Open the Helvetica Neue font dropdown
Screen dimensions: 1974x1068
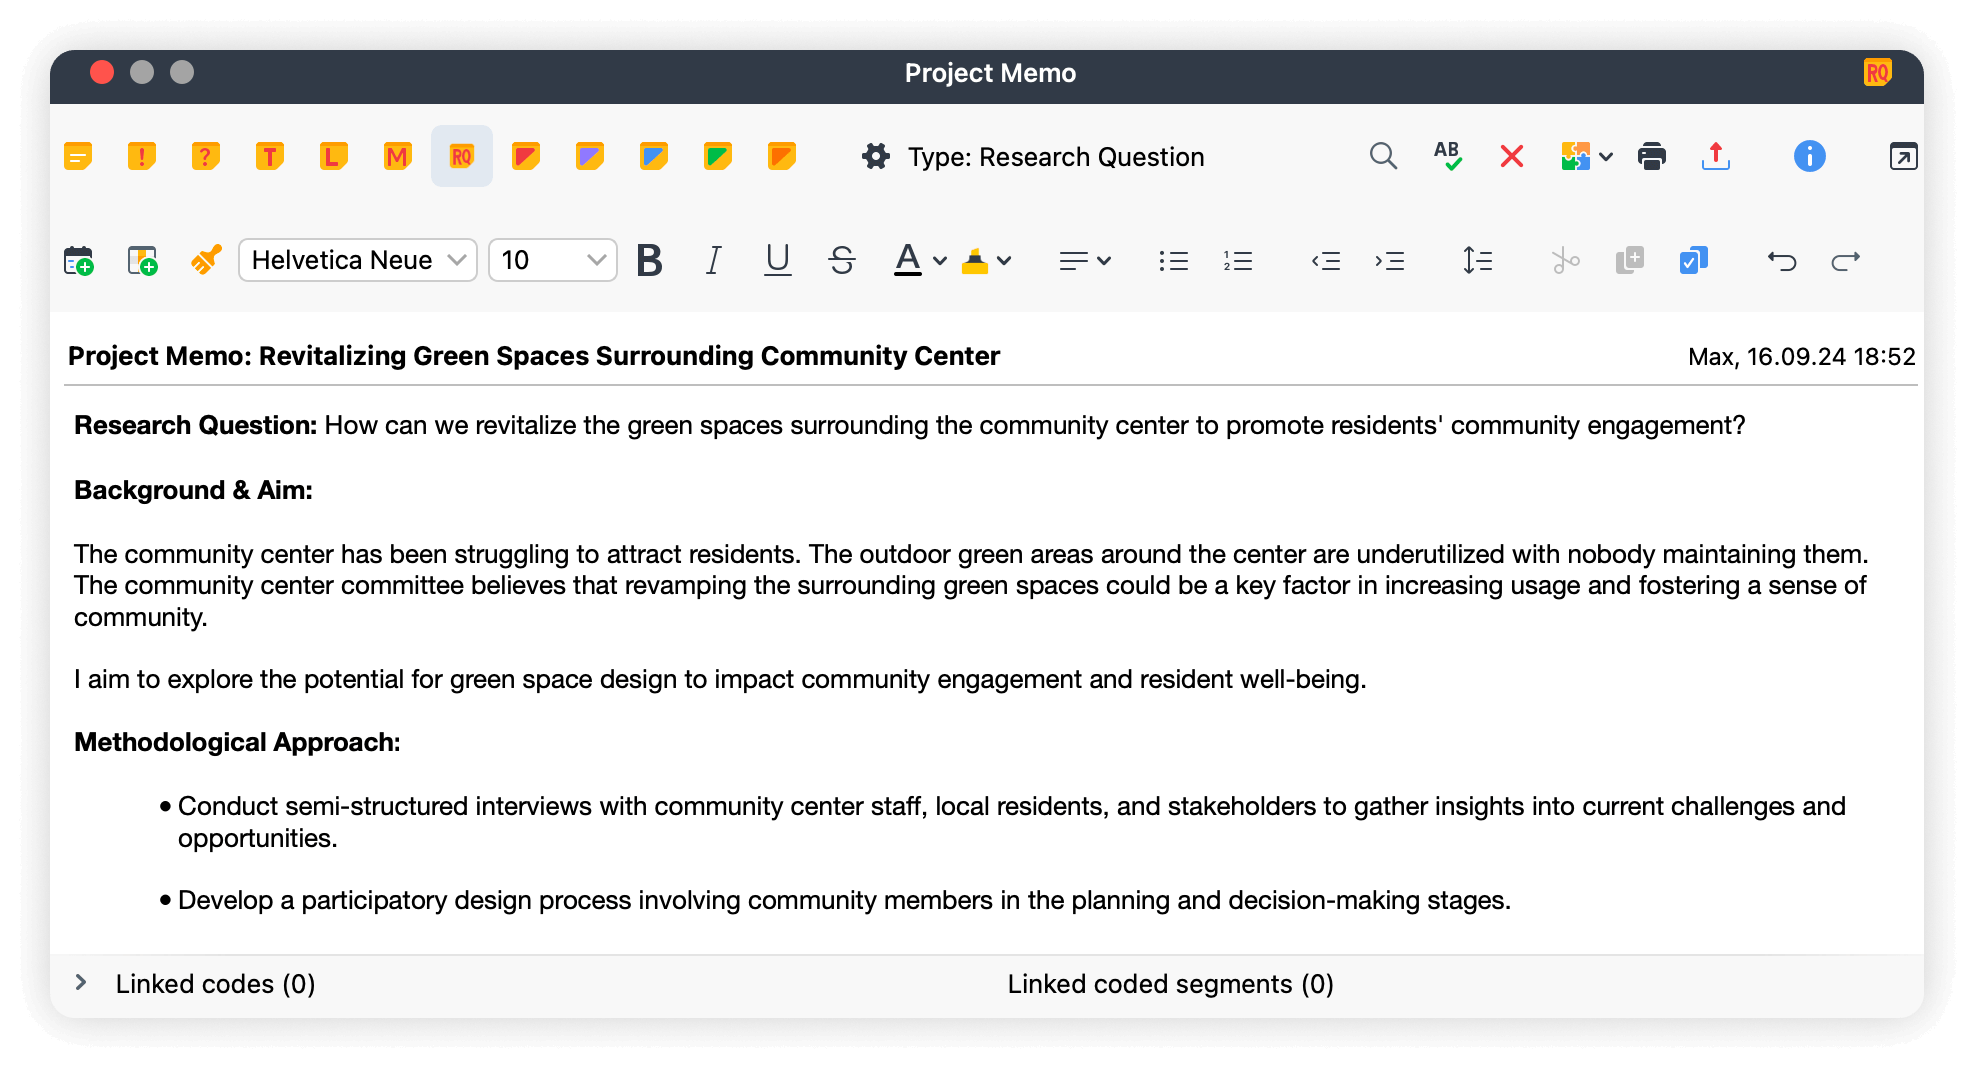coord(357,261)
